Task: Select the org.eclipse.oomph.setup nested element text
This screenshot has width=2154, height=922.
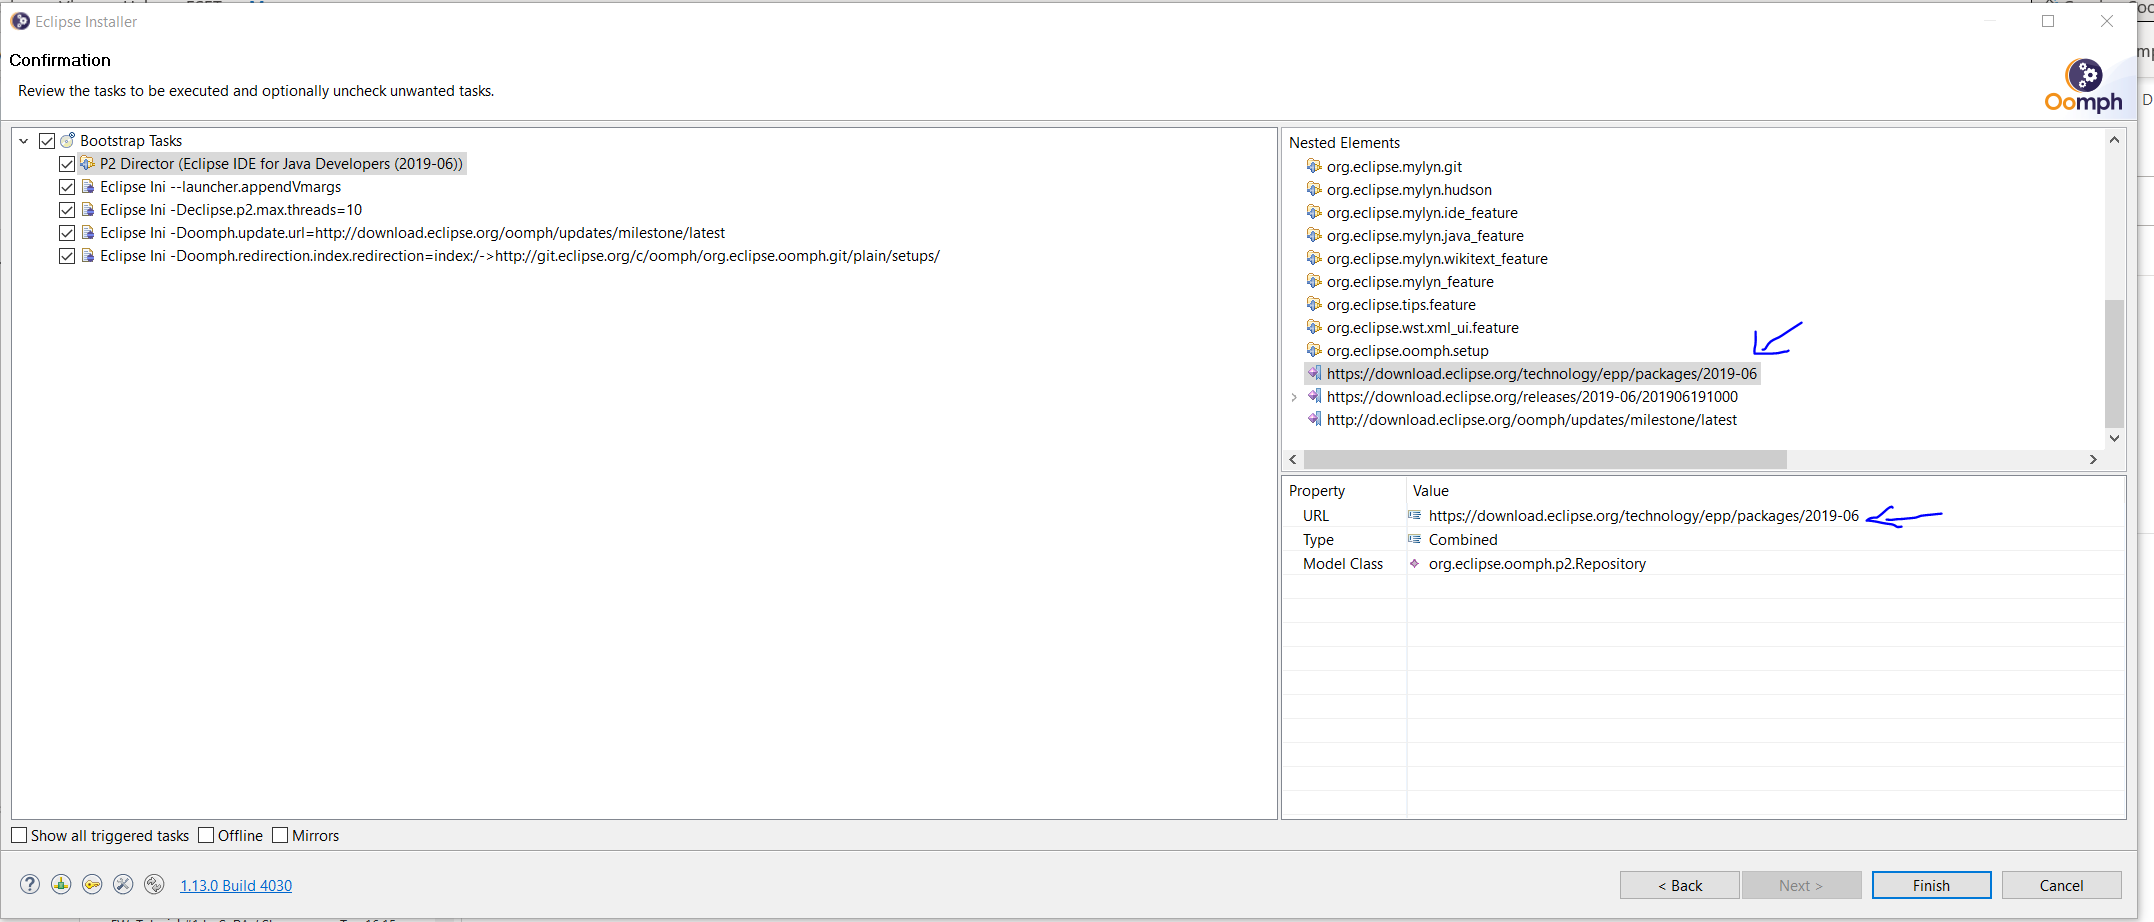Action: [x=1407, y=351]
